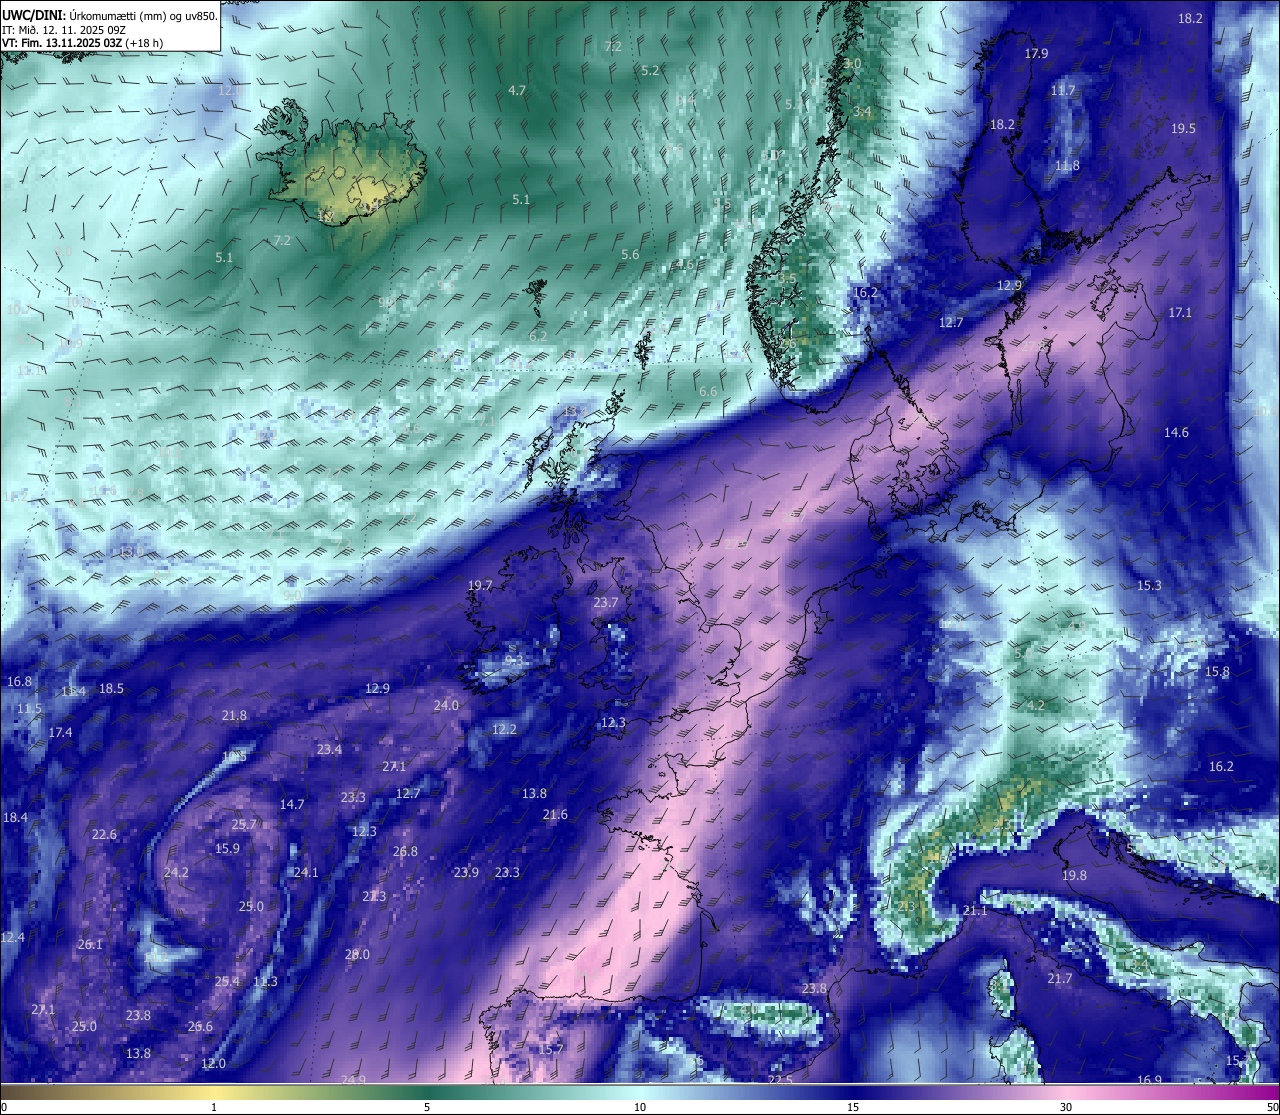Click the 24.2 value label
1280x1115 pixels.
click(176, 872)
